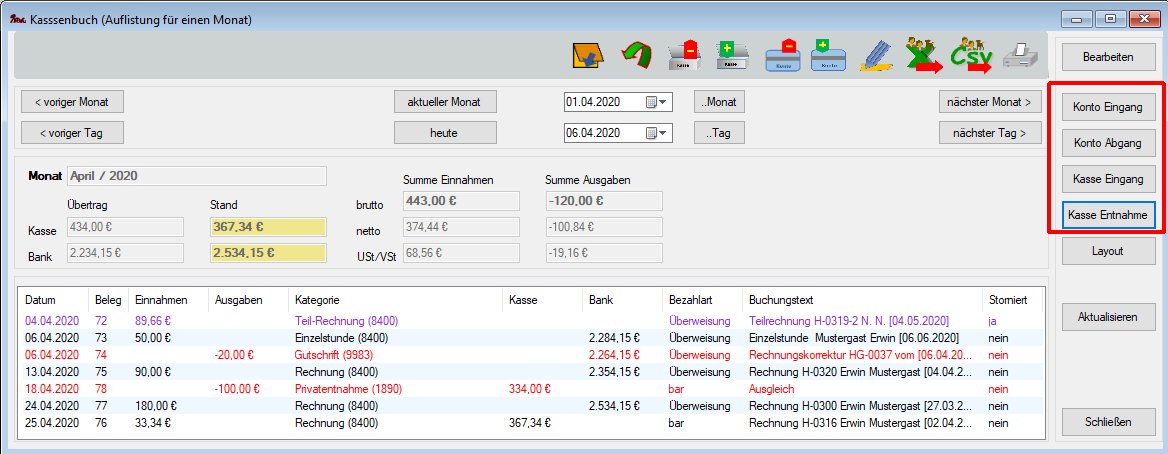Click the cash register withdrawal (minus) icon
1168x454 pixels.
[x=686, y=56]
